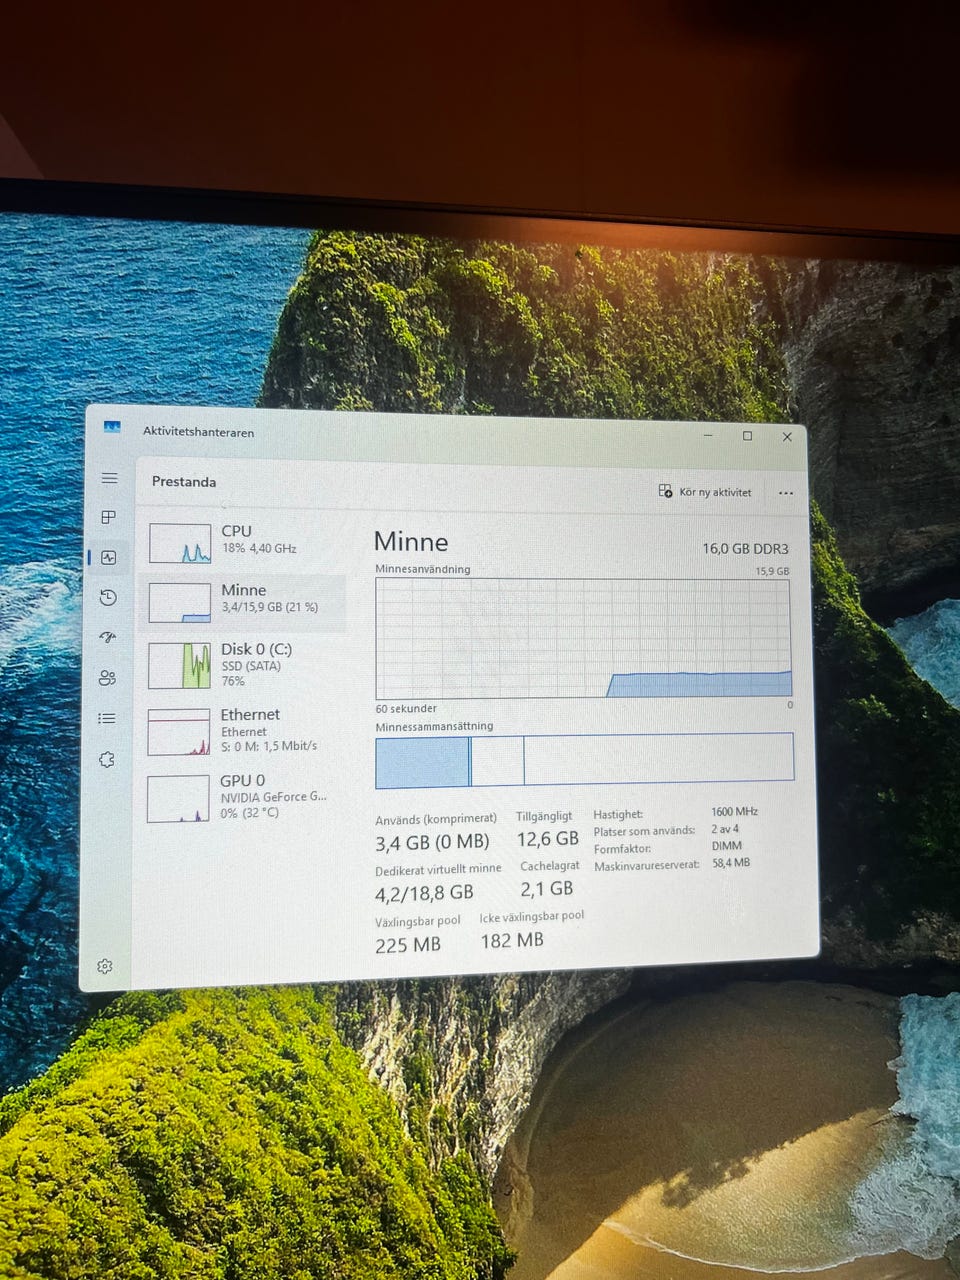Select the Minne performance item
Image resolution: width=960 pixels, height=1280 pixels.
tap(245, 602)
